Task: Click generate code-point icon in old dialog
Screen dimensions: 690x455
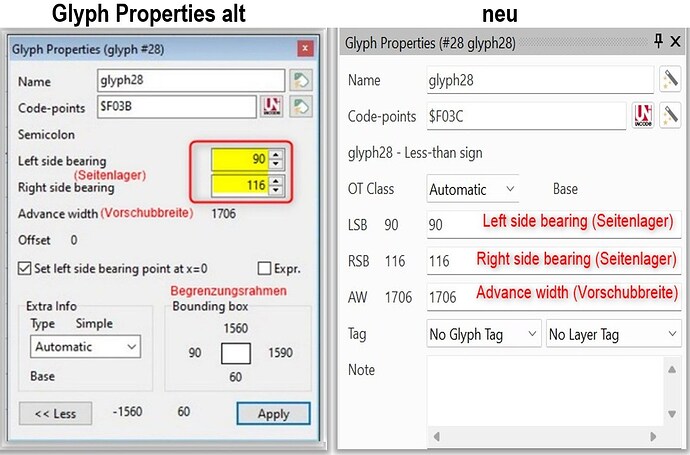Action: point(300,107)
